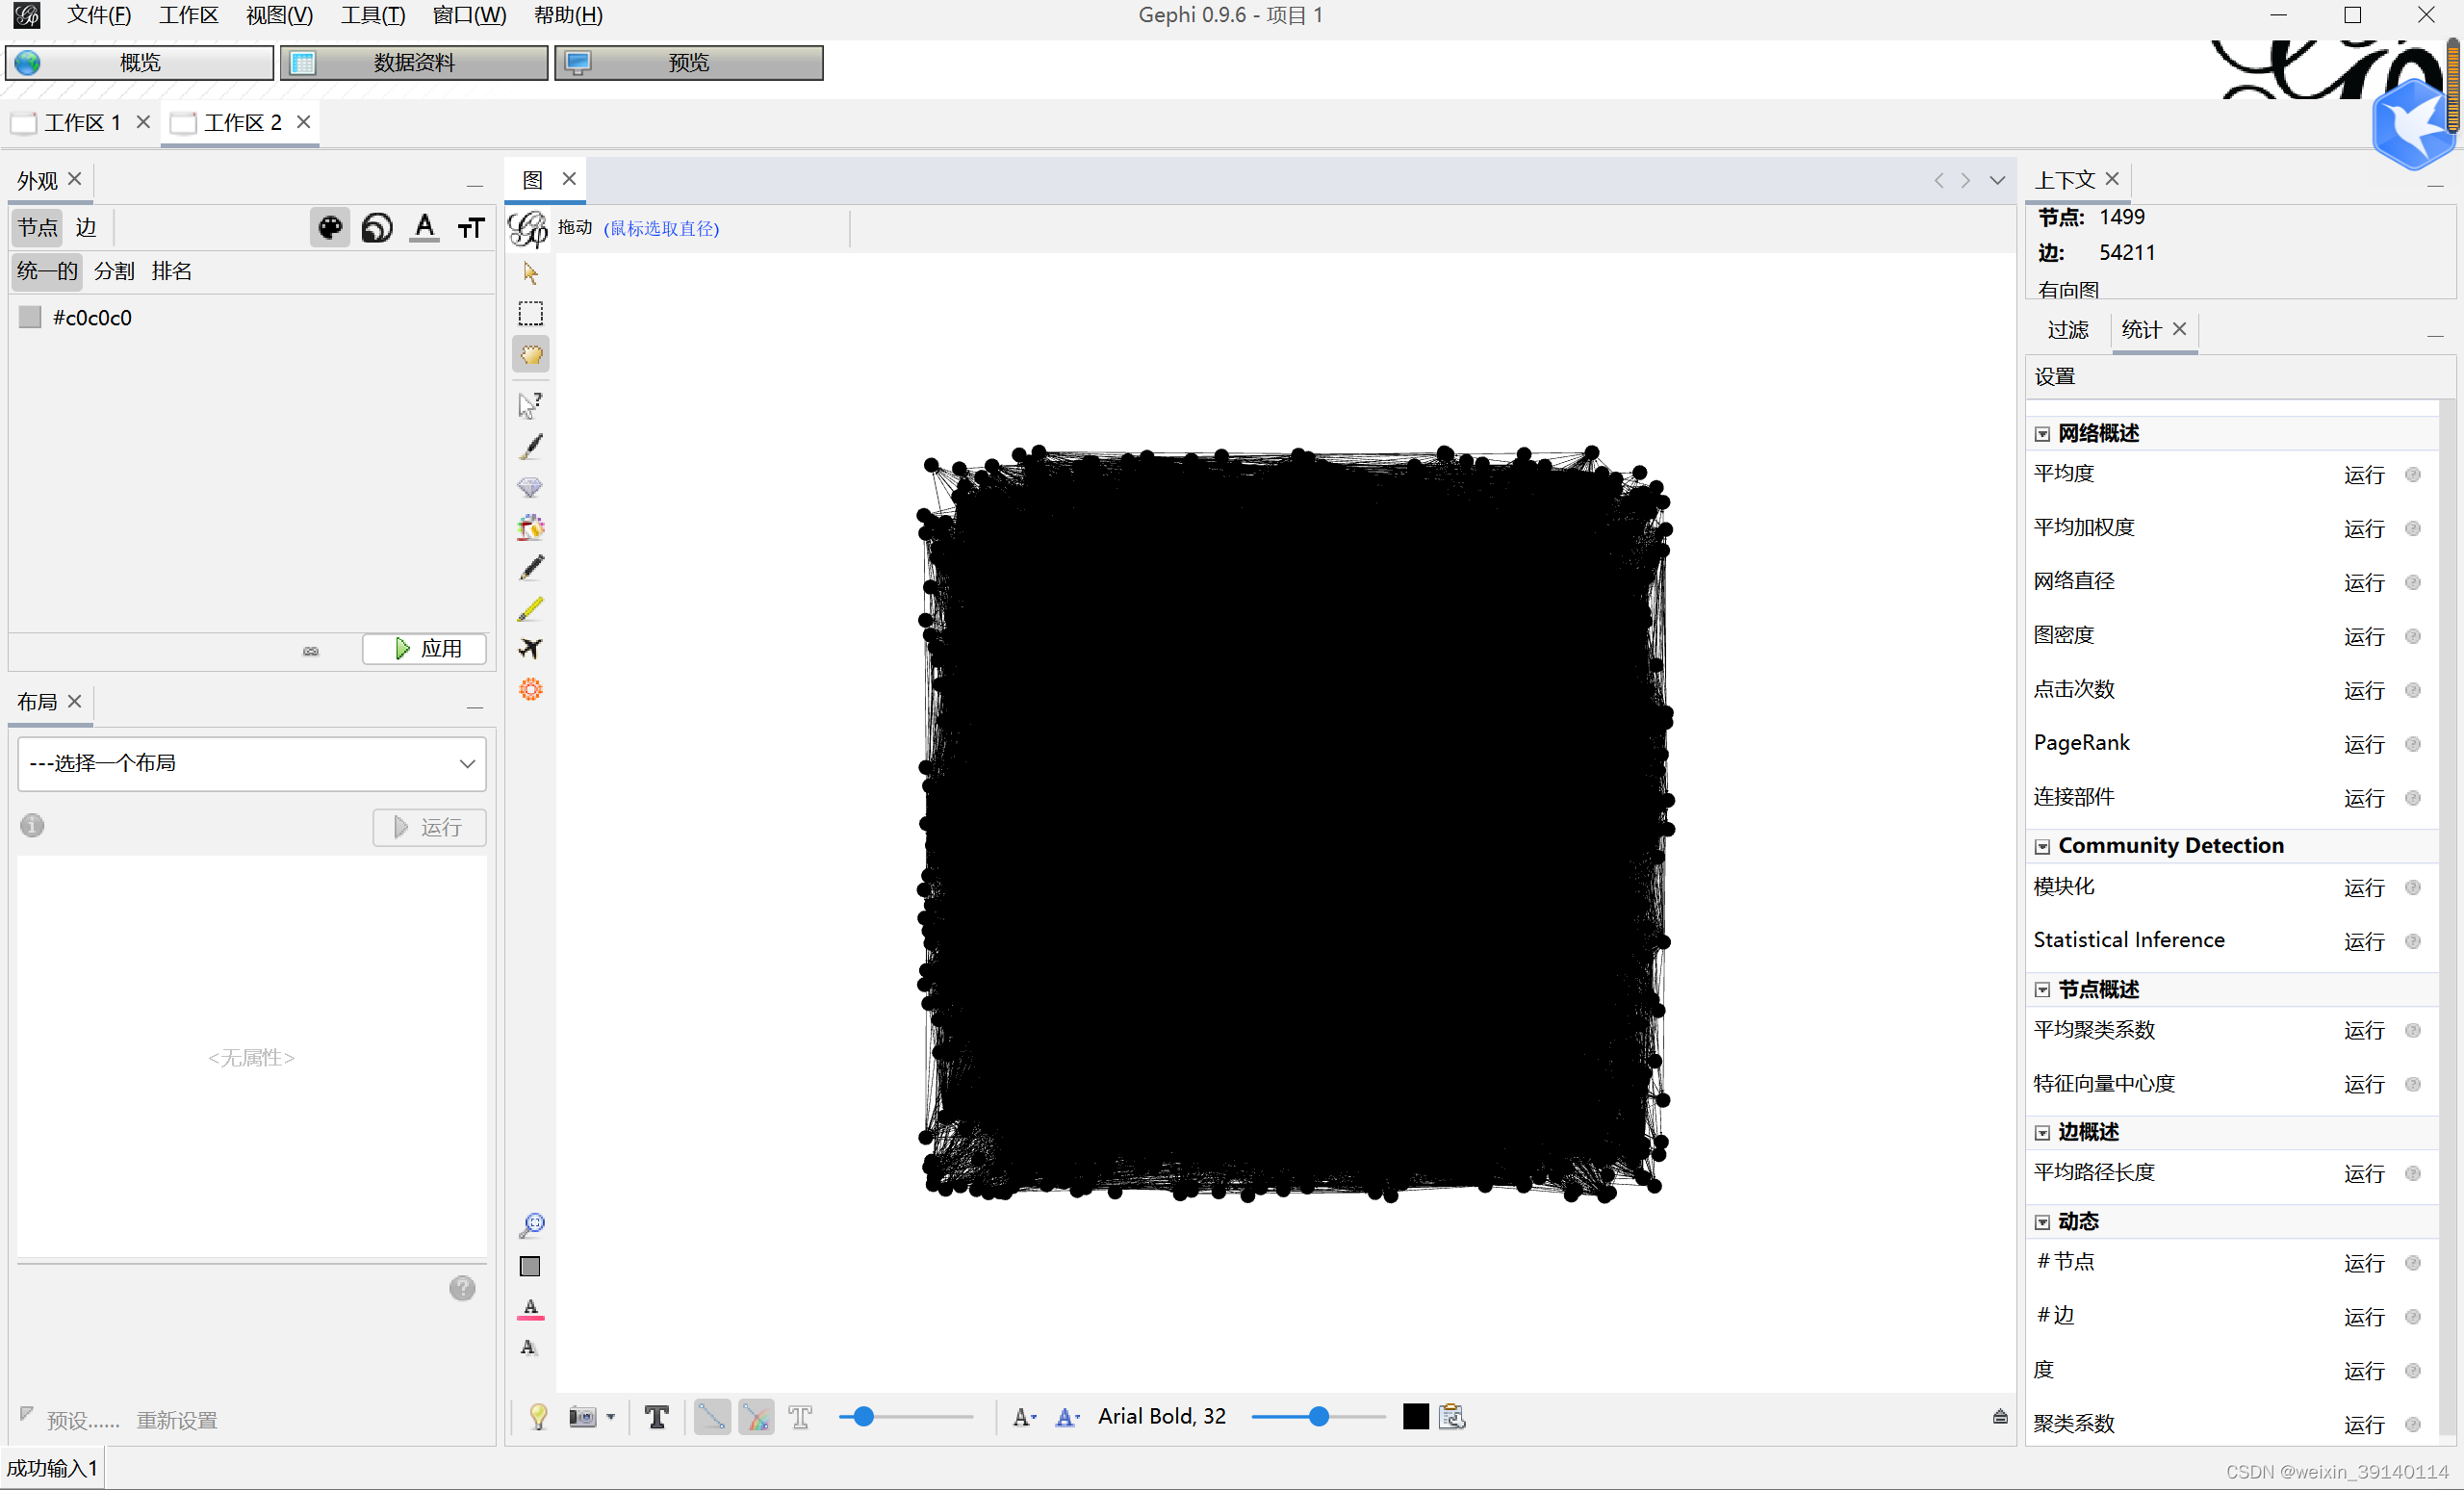This screenshot has height=1490, width=2464.
Task: Toggle show edges button
Action: click(712, 1416)
